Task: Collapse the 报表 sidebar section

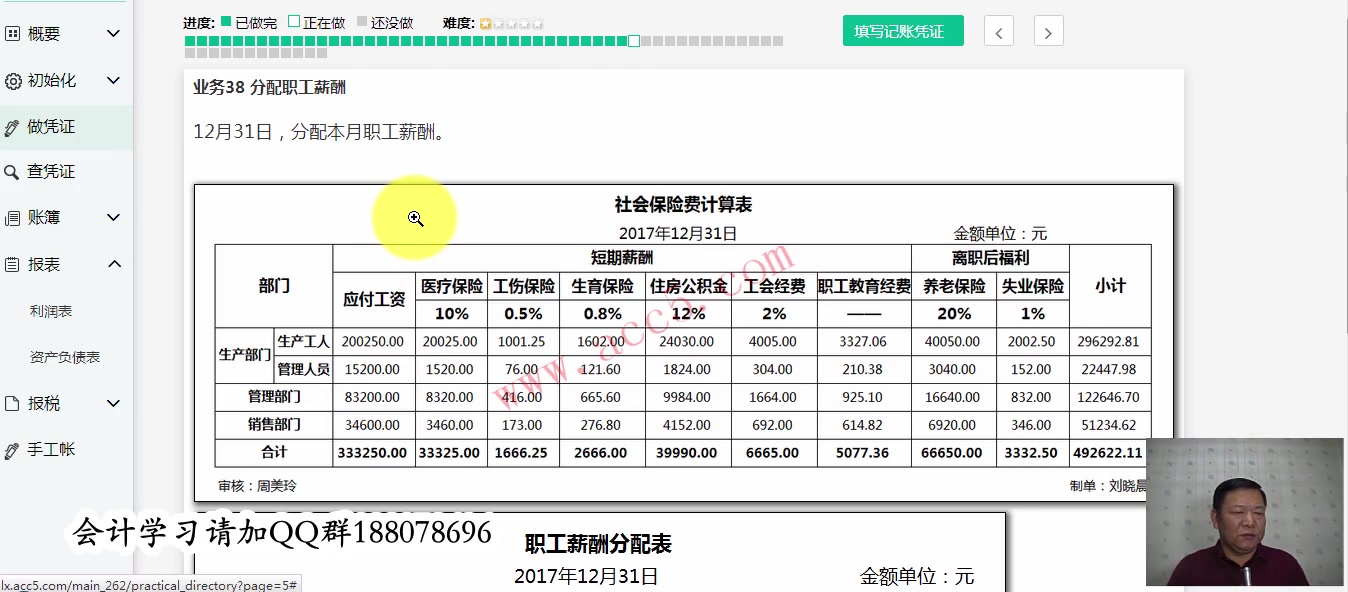Action: 113,264
